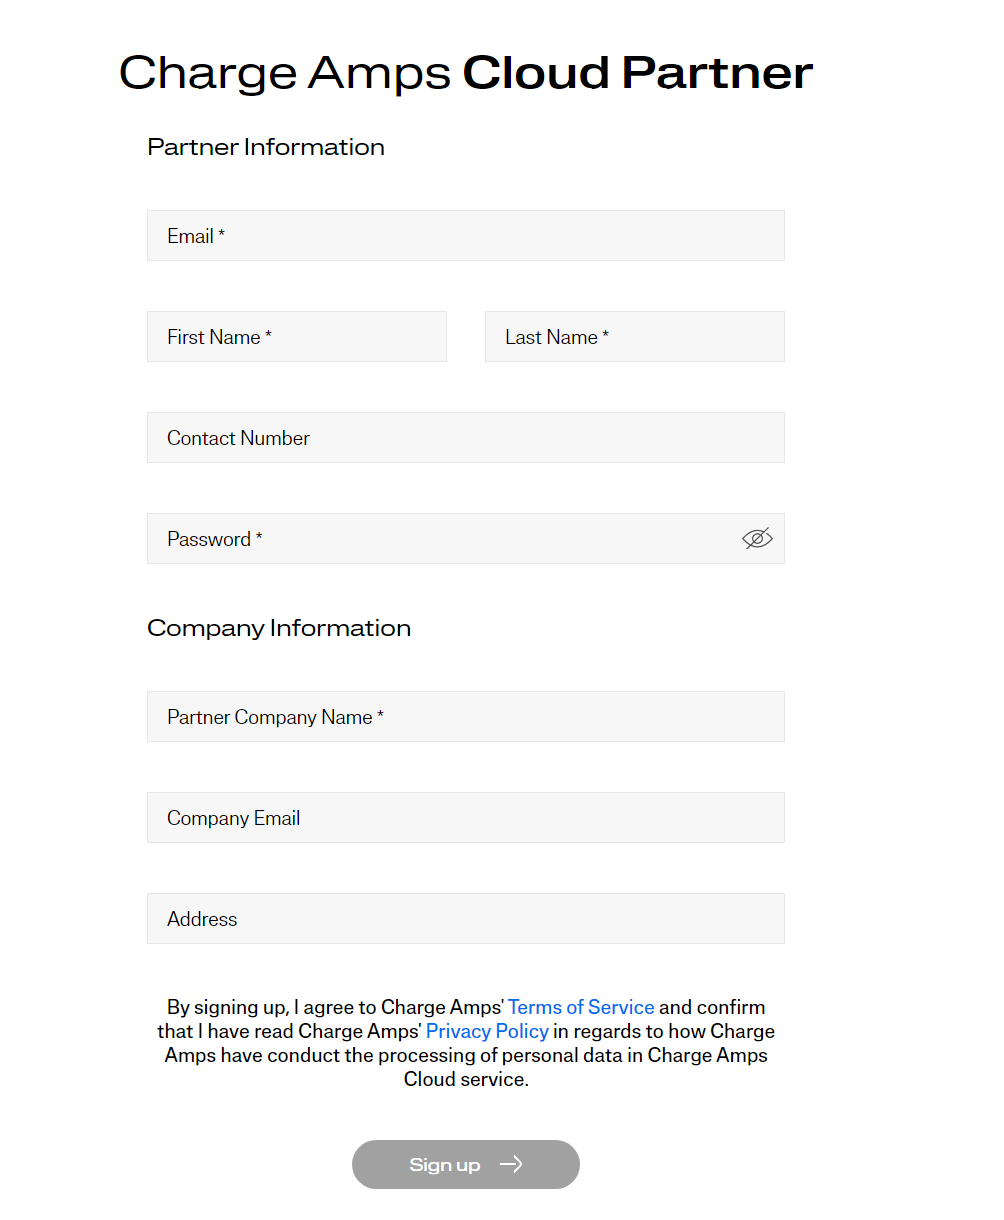The image size is (1004, 1220).
Task: Focus the Email input field
Action: [x=465, y=236]
